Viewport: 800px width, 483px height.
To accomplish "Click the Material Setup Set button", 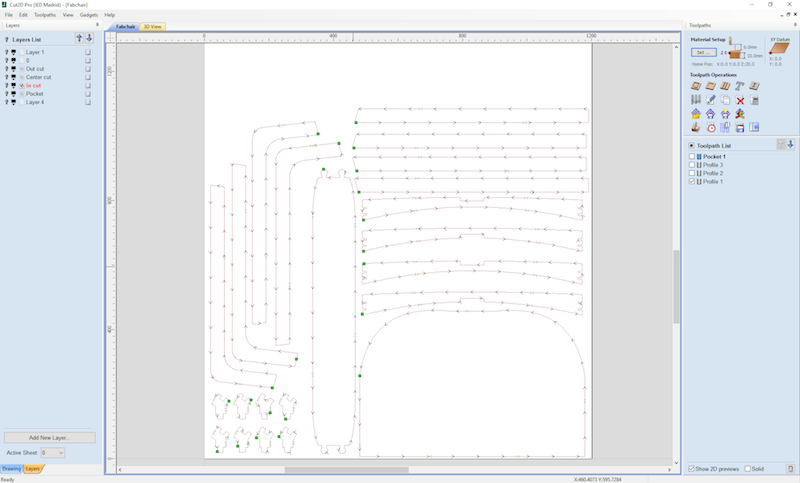I will [704, 53].
